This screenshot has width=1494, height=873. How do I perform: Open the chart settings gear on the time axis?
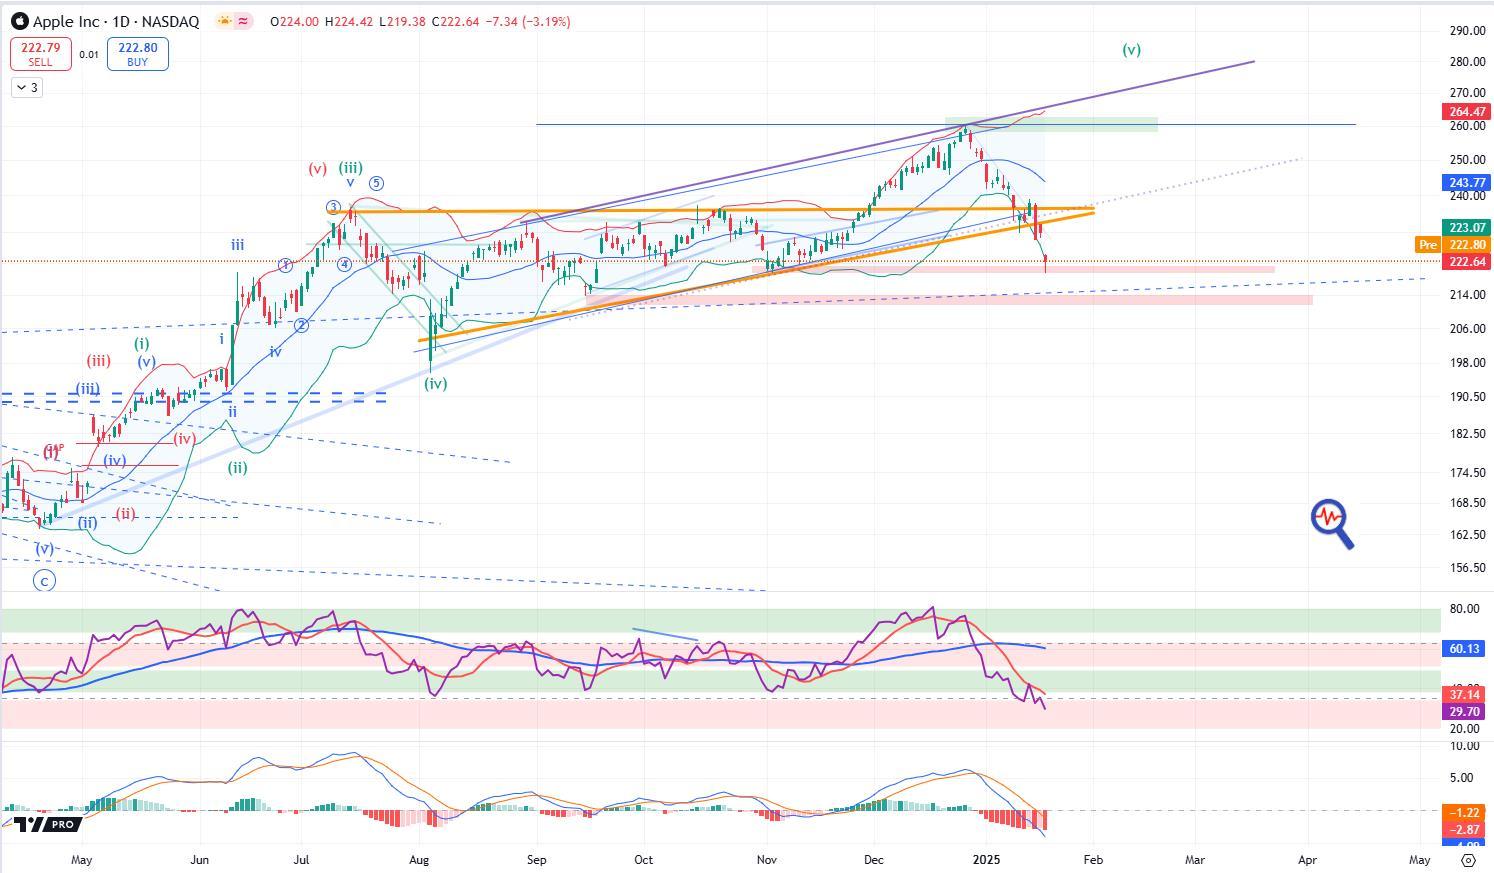1468,860
